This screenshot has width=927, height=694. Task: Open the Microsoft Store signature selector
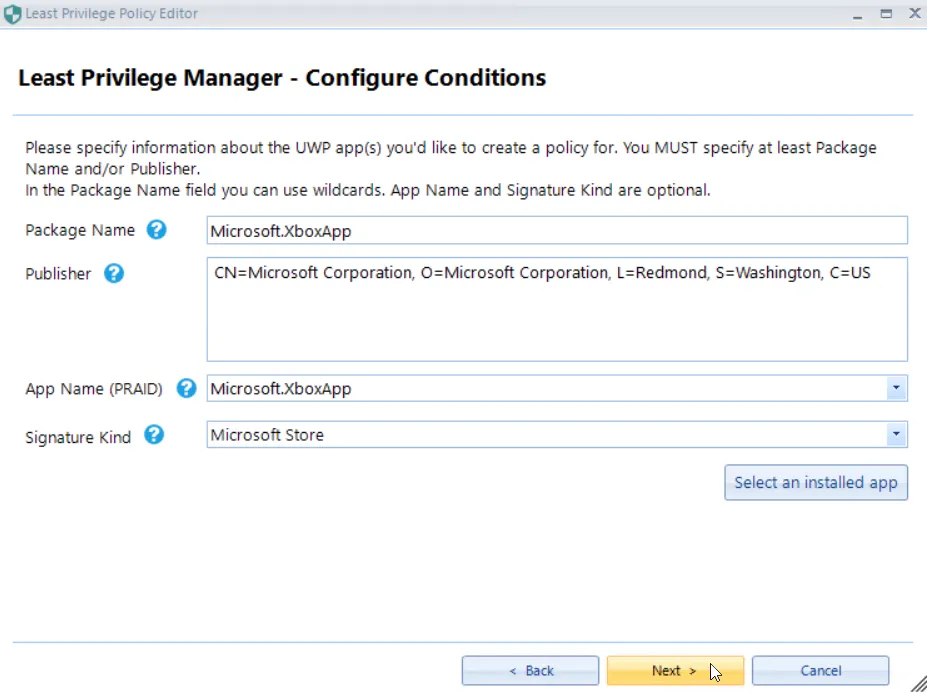click(896, 434)
